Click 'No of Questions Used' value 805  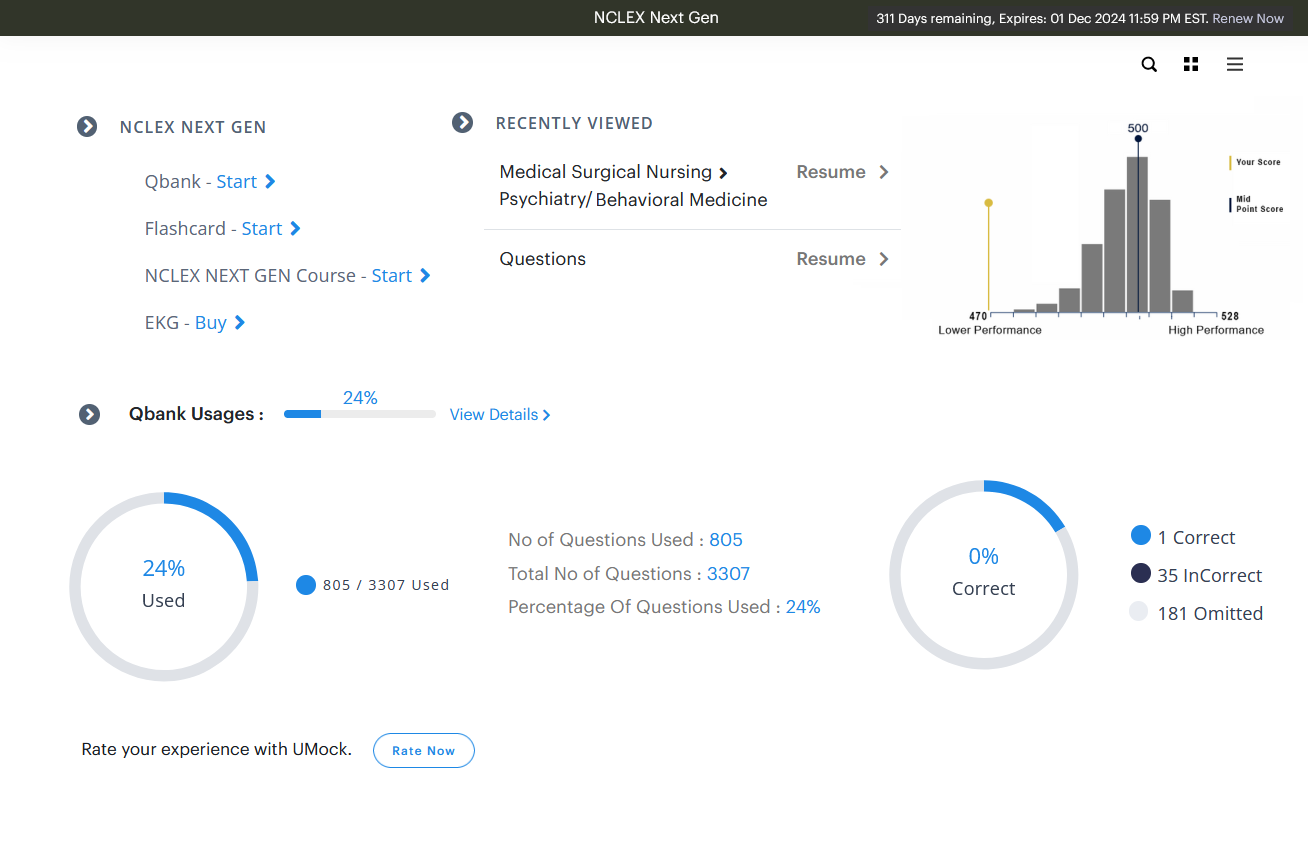pyautogui.click(x=726, y=540)
